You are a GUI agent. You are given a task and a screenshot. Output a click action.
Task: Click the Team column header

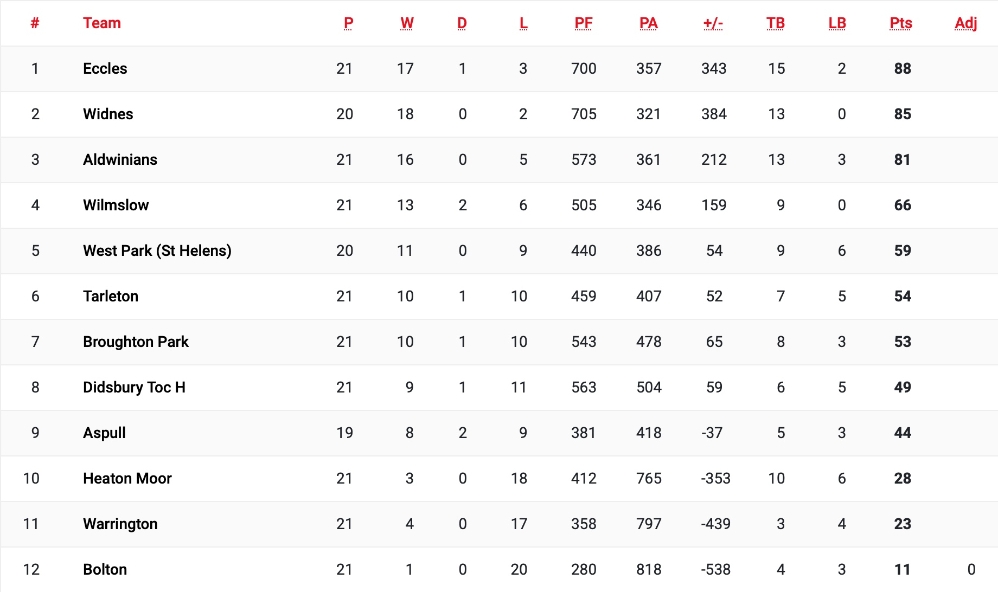pyautogui.click(x=102, y=23)
